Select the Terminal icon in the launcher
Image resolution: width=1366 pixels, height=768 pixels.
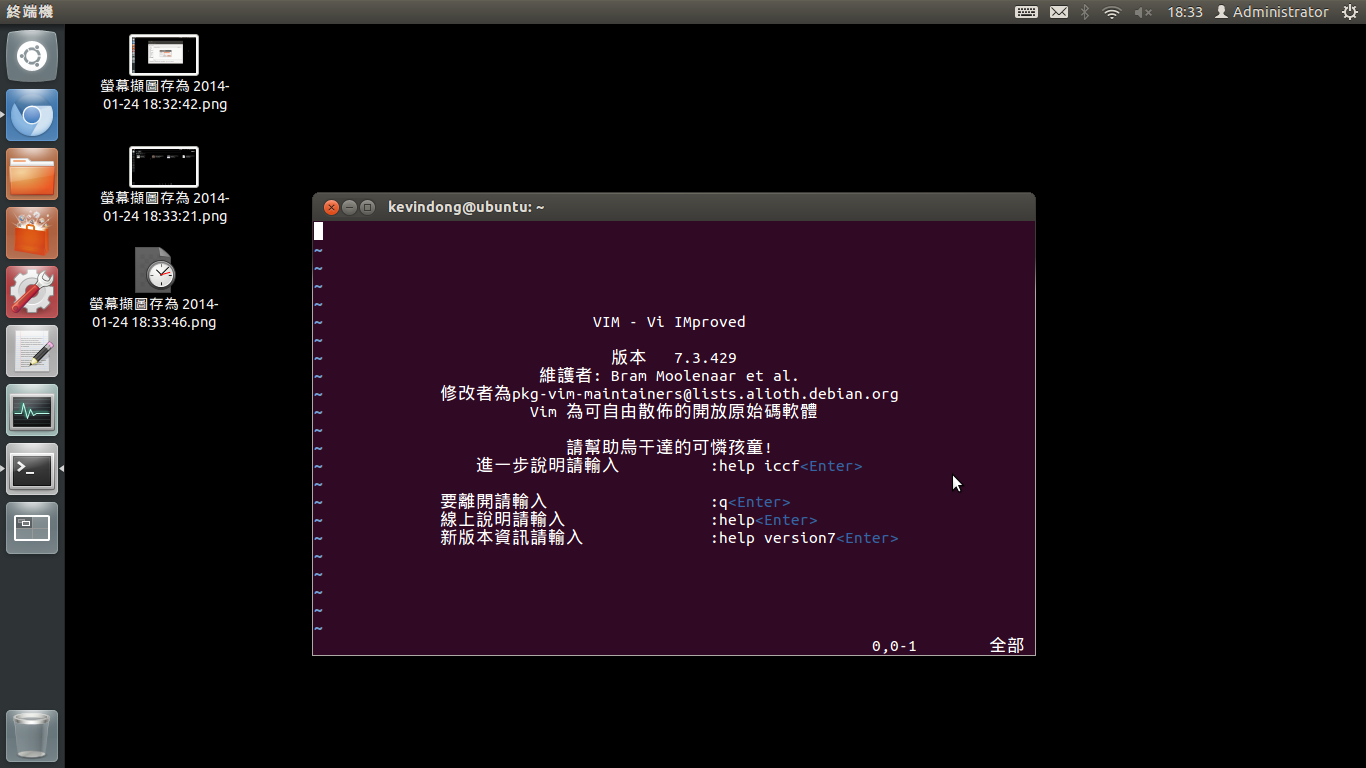coord(32,469)
